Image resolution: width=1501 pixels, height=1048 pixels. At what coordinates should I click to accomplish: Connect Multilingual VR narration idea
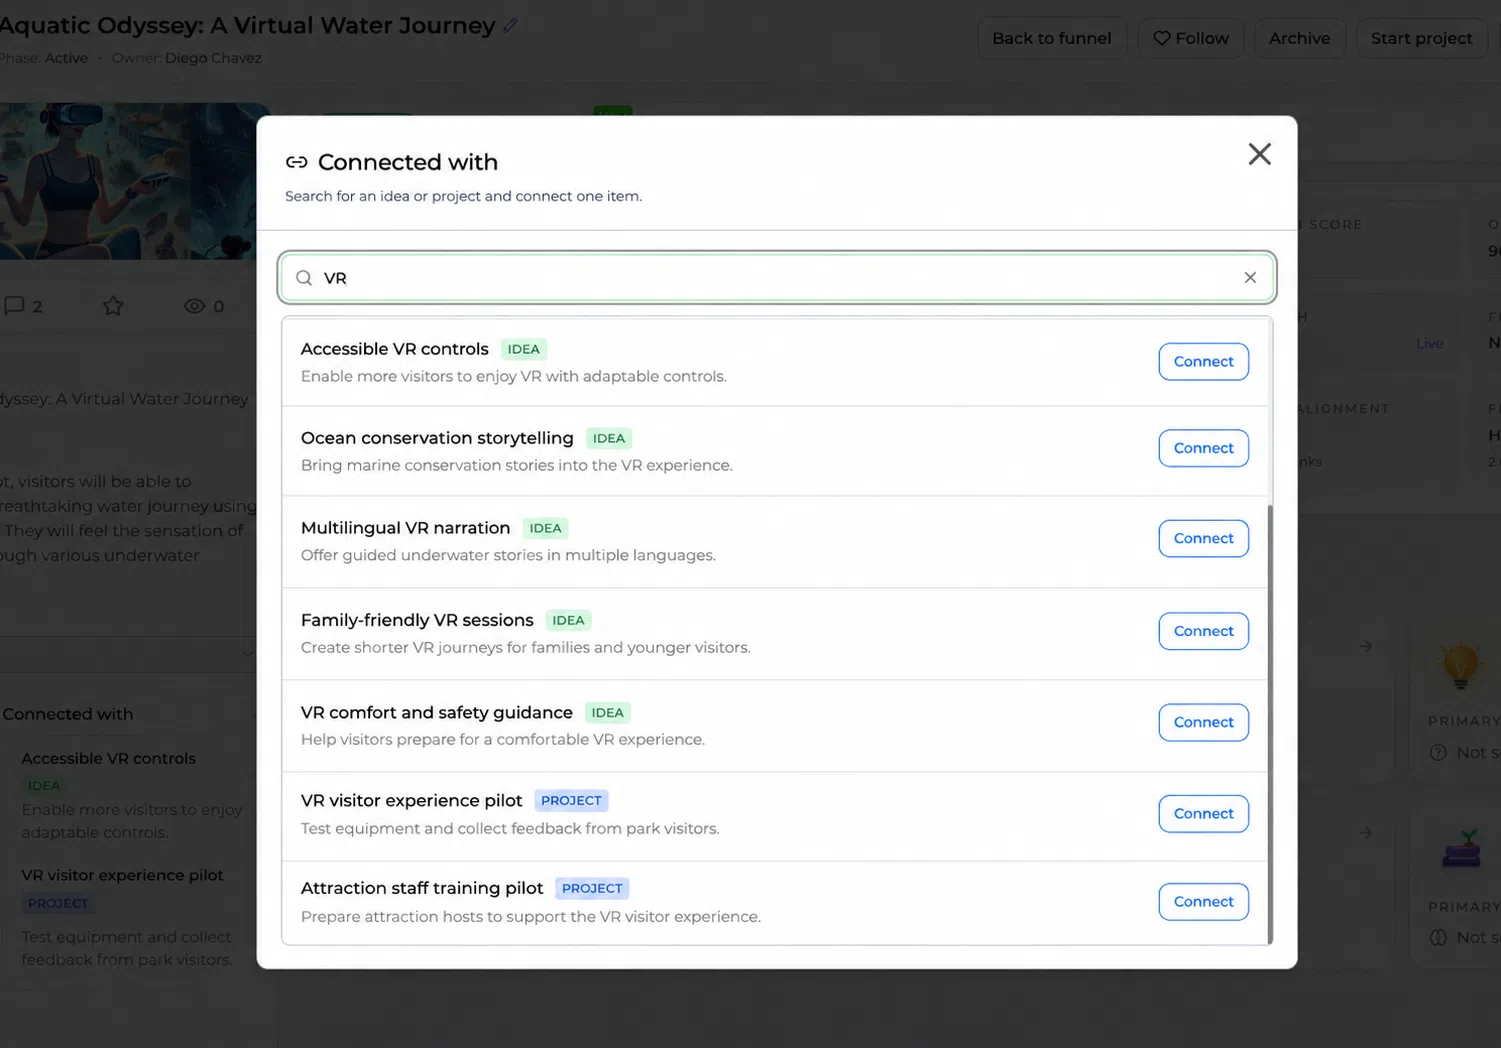pos(1203,538)
